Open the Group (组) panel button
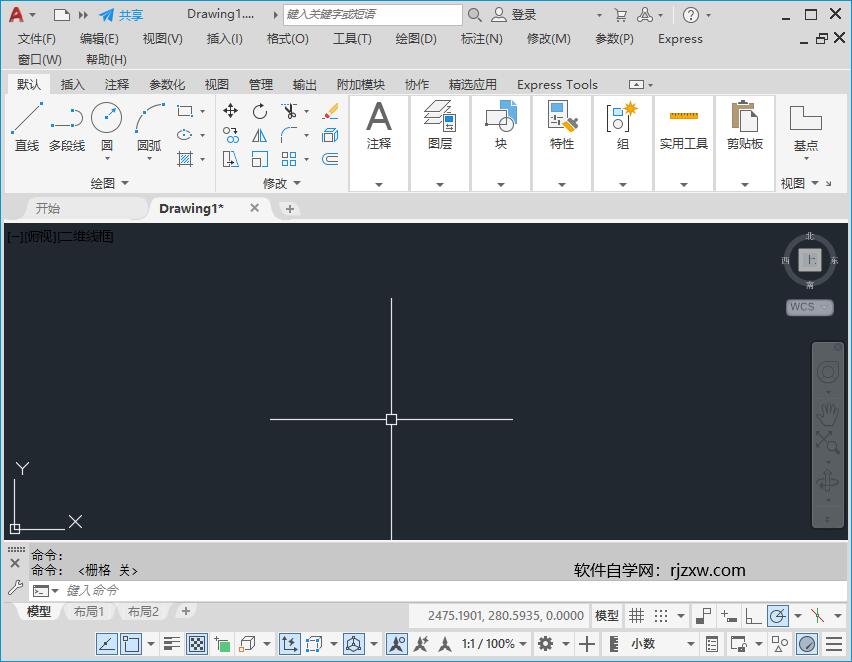This screenshot has height=662, width=852. pyautogui.click(x=623, y=143)
